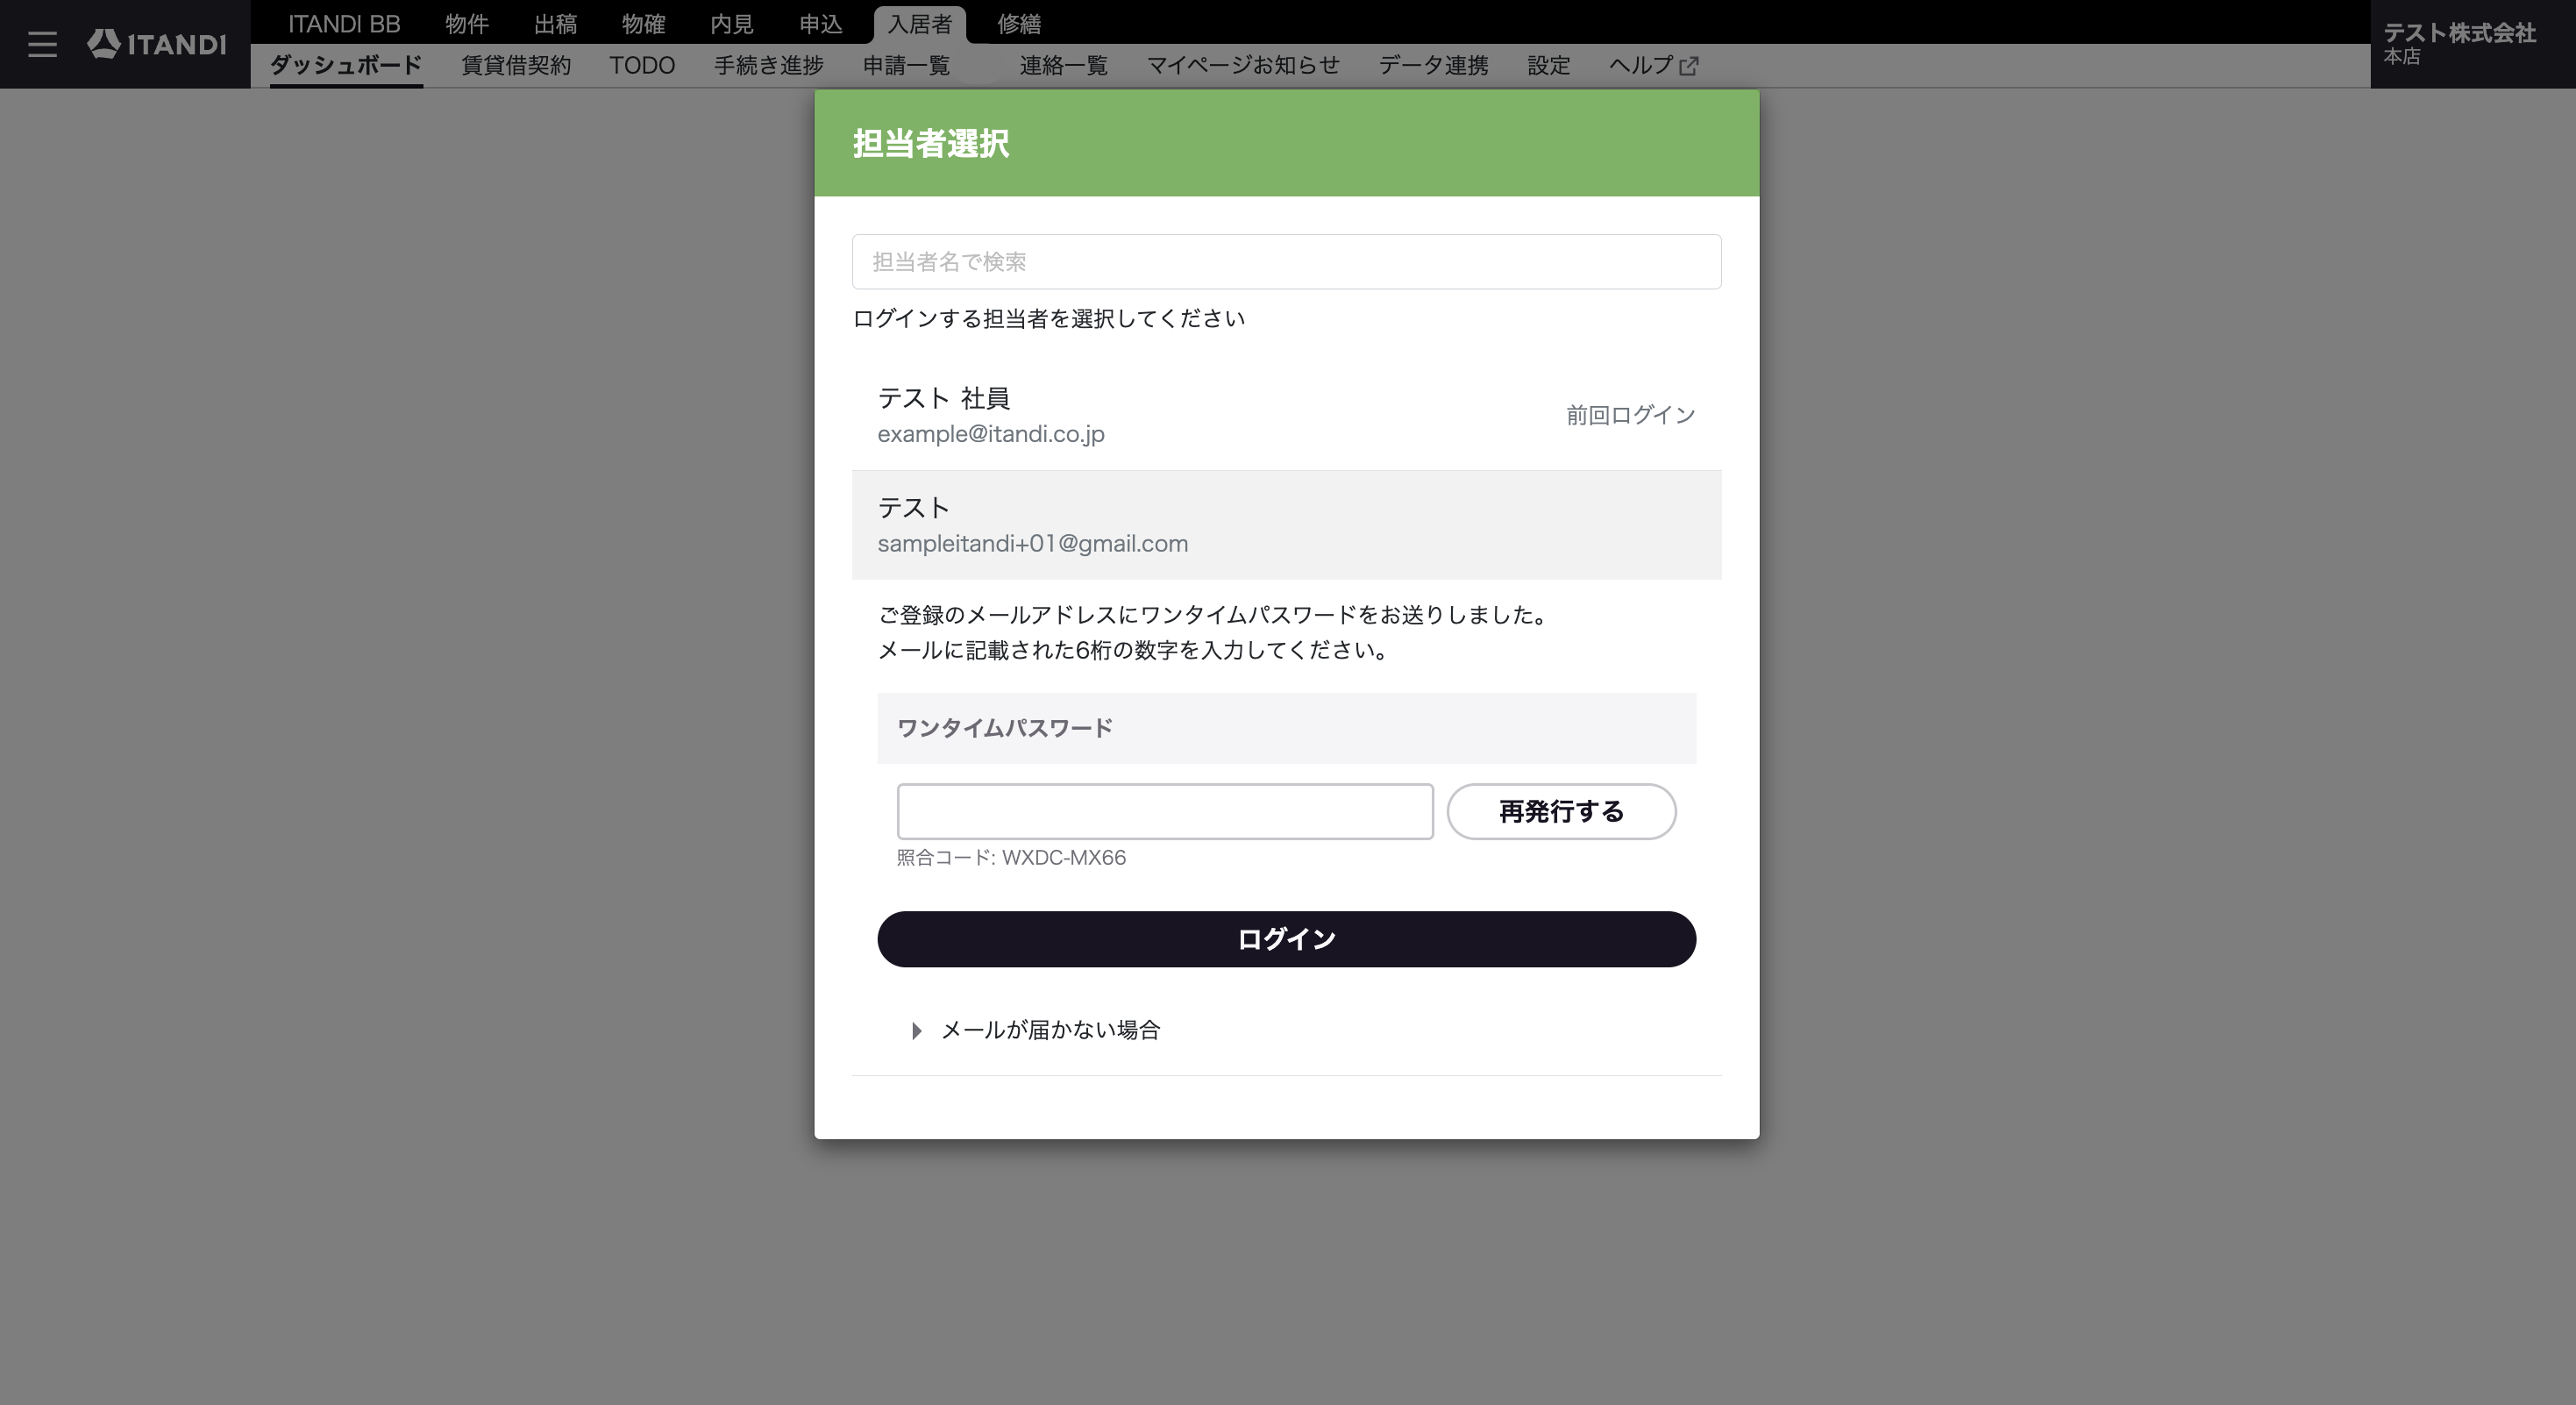Go to 賃貸借契約 page

click(x=516, y=65)
